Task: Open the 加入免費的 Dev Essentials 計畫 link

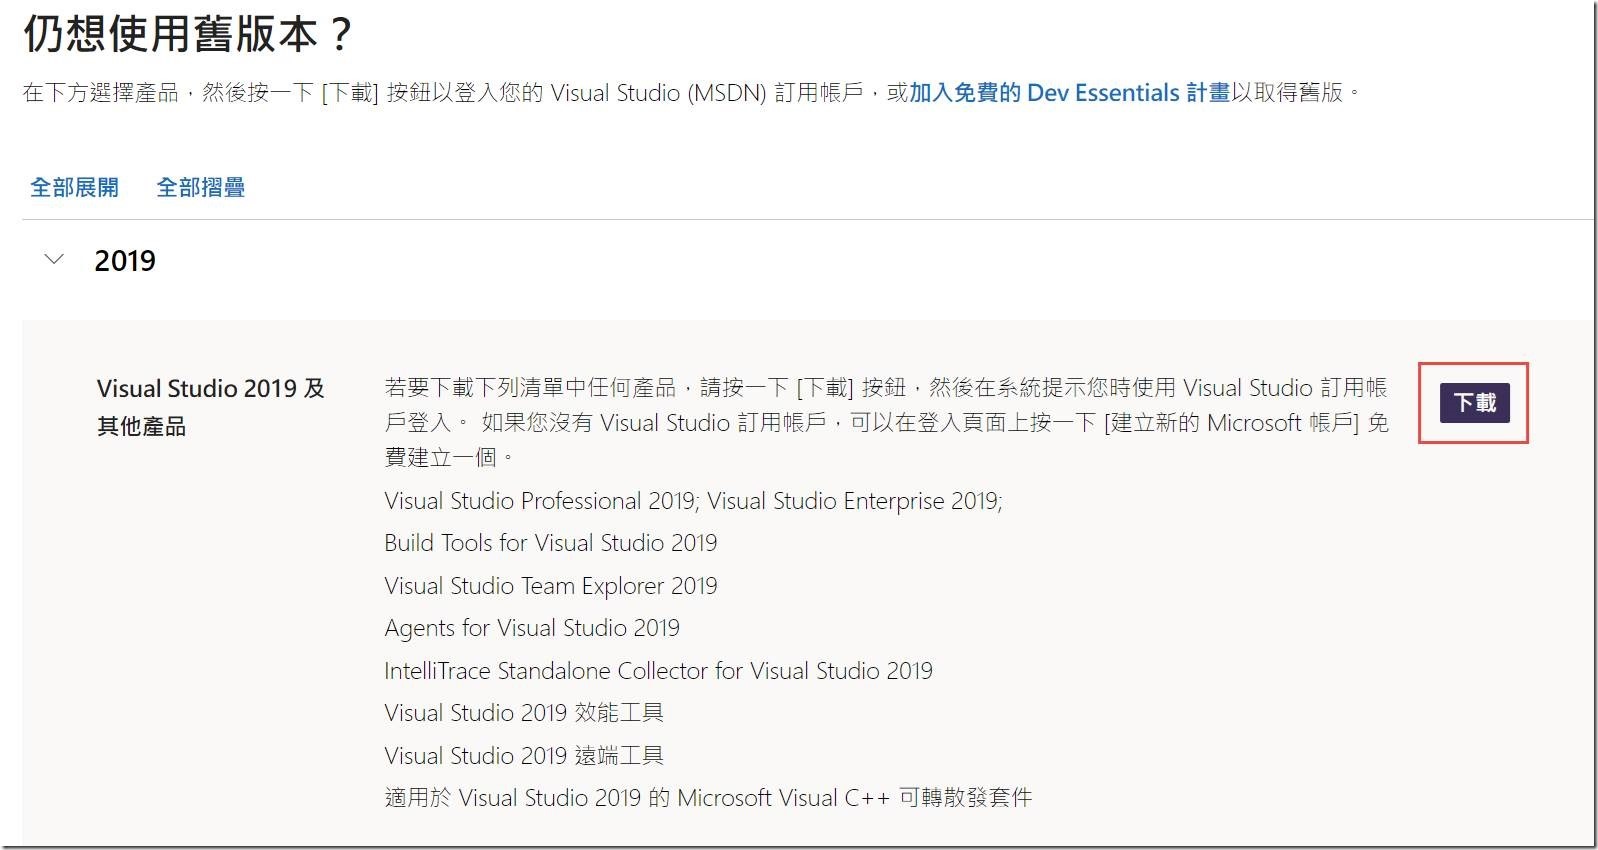Action: [x=1069, y=93]
